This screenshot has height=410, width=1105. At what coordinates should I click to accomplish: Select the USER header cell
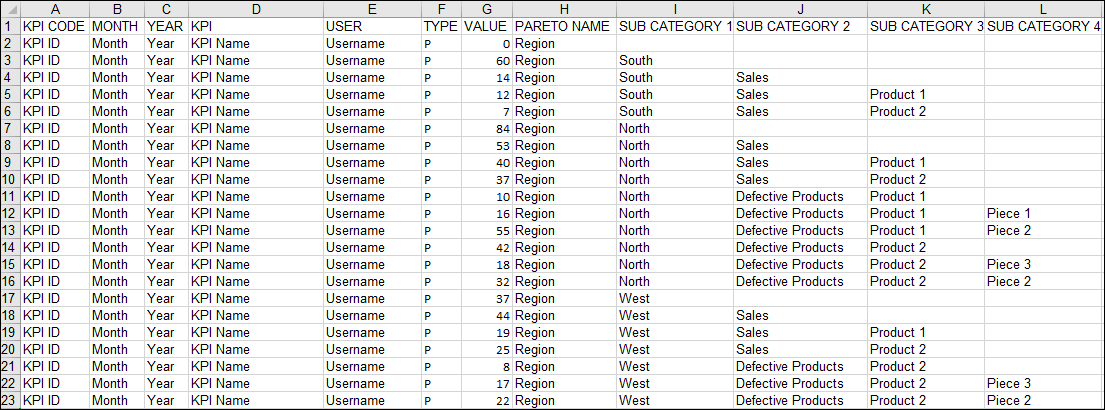(372, 26)
